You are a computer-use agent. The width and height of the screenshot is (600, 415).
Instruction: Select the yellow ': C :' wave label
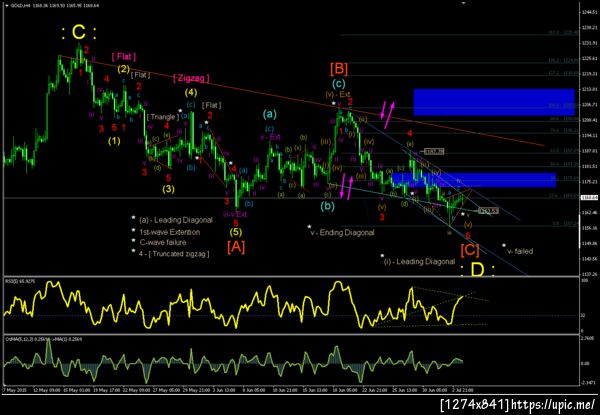78,33
